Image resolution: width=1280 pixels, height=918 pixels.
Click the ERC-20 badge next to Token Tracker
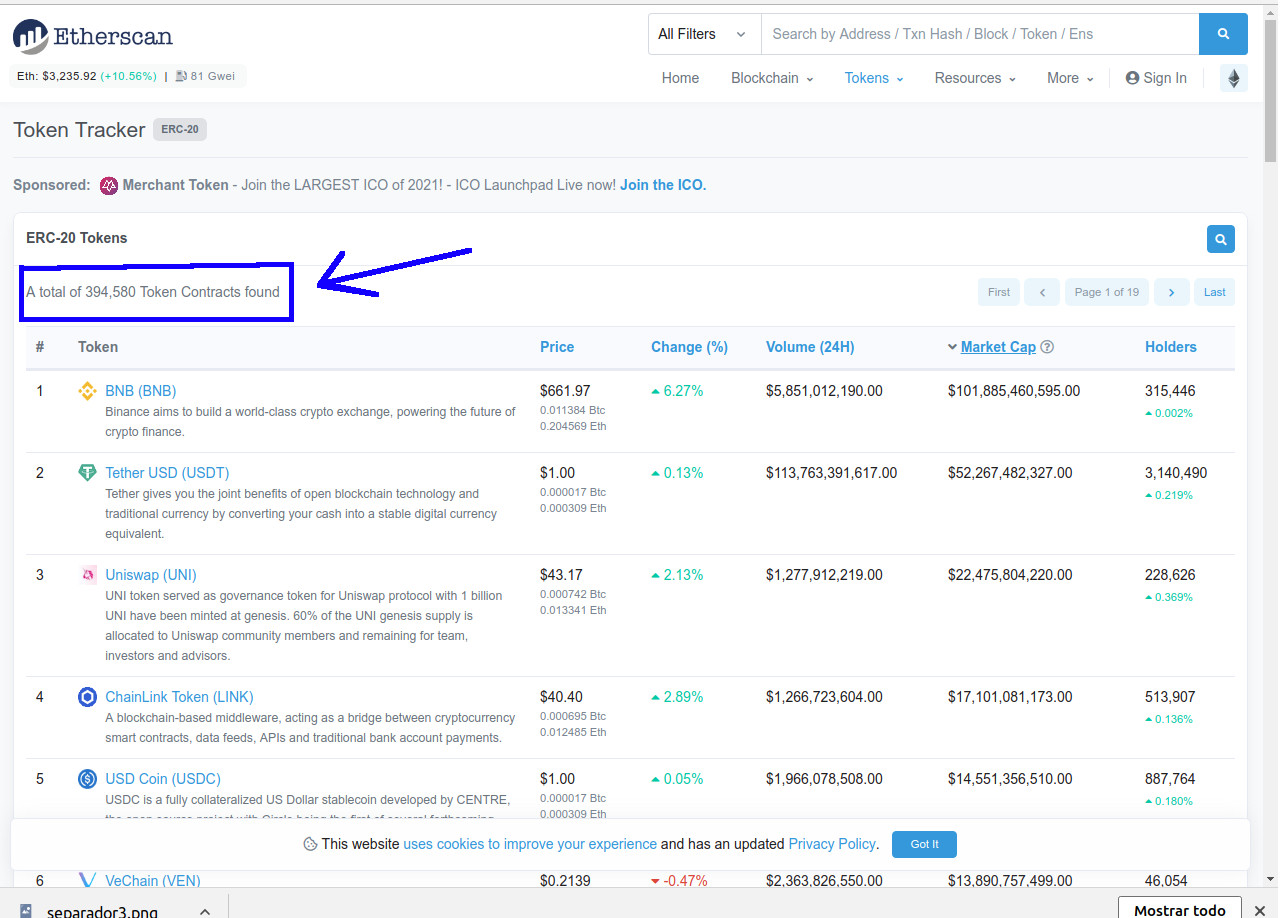(180, 130)
